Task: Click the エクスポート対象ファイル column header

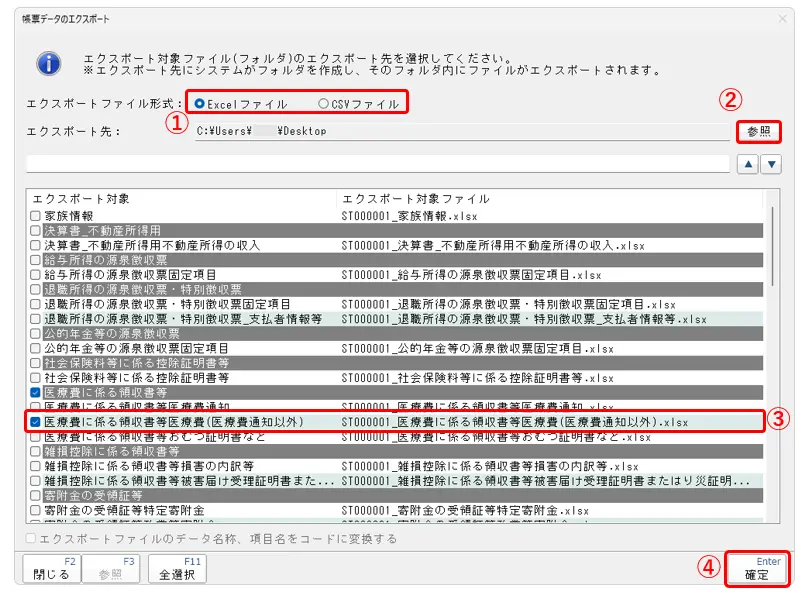Action: click(548, 198)
